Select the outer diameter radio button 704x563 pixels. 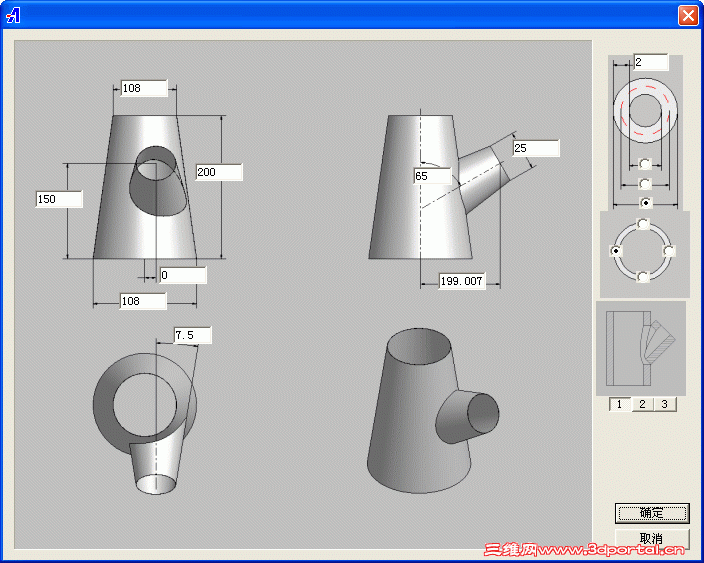[646, 203]
